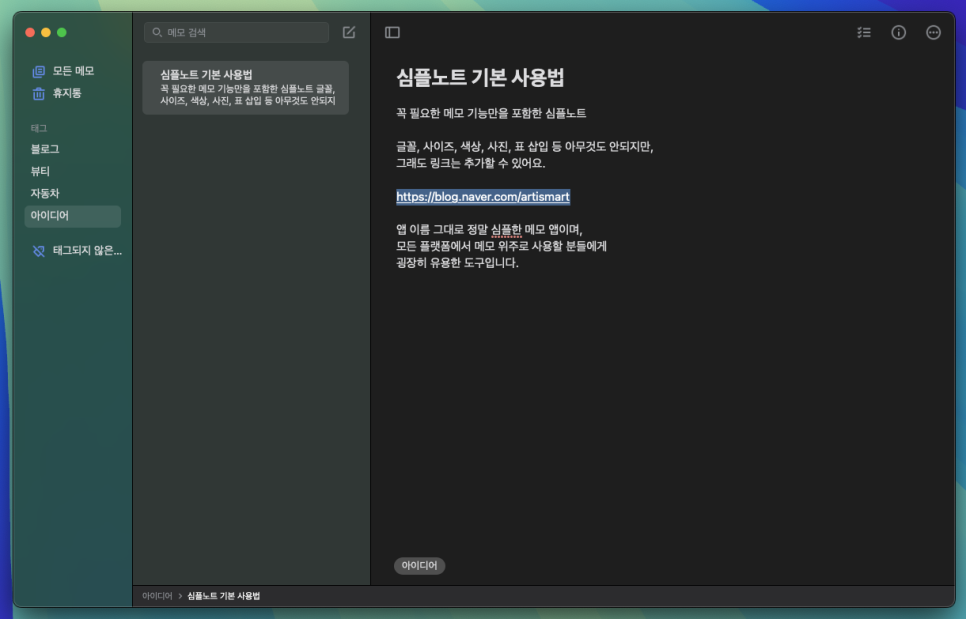Click the line 꼭 필요한 메모 기능만을 포함한 심플노트
966x619 pixels.
(491, 113)
